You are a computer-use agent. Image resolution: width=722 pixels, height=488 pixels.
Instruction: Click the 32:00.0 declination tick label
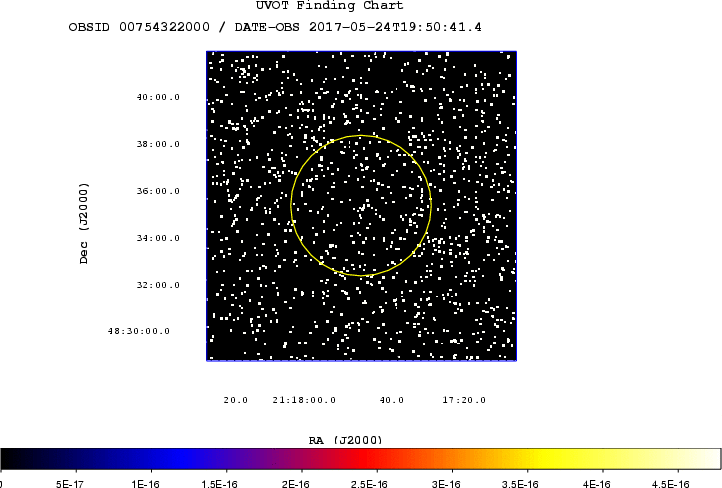pos(158,285)
